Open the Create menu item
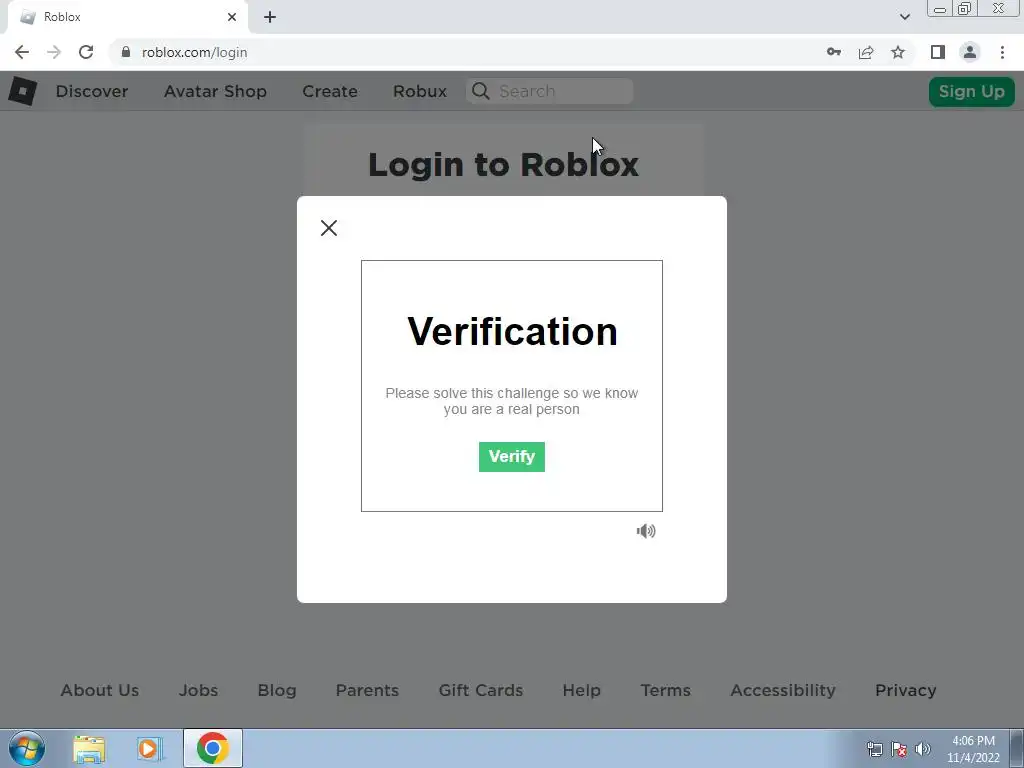This screenshot has height=768, width=1024. click(x=330, y=91)
